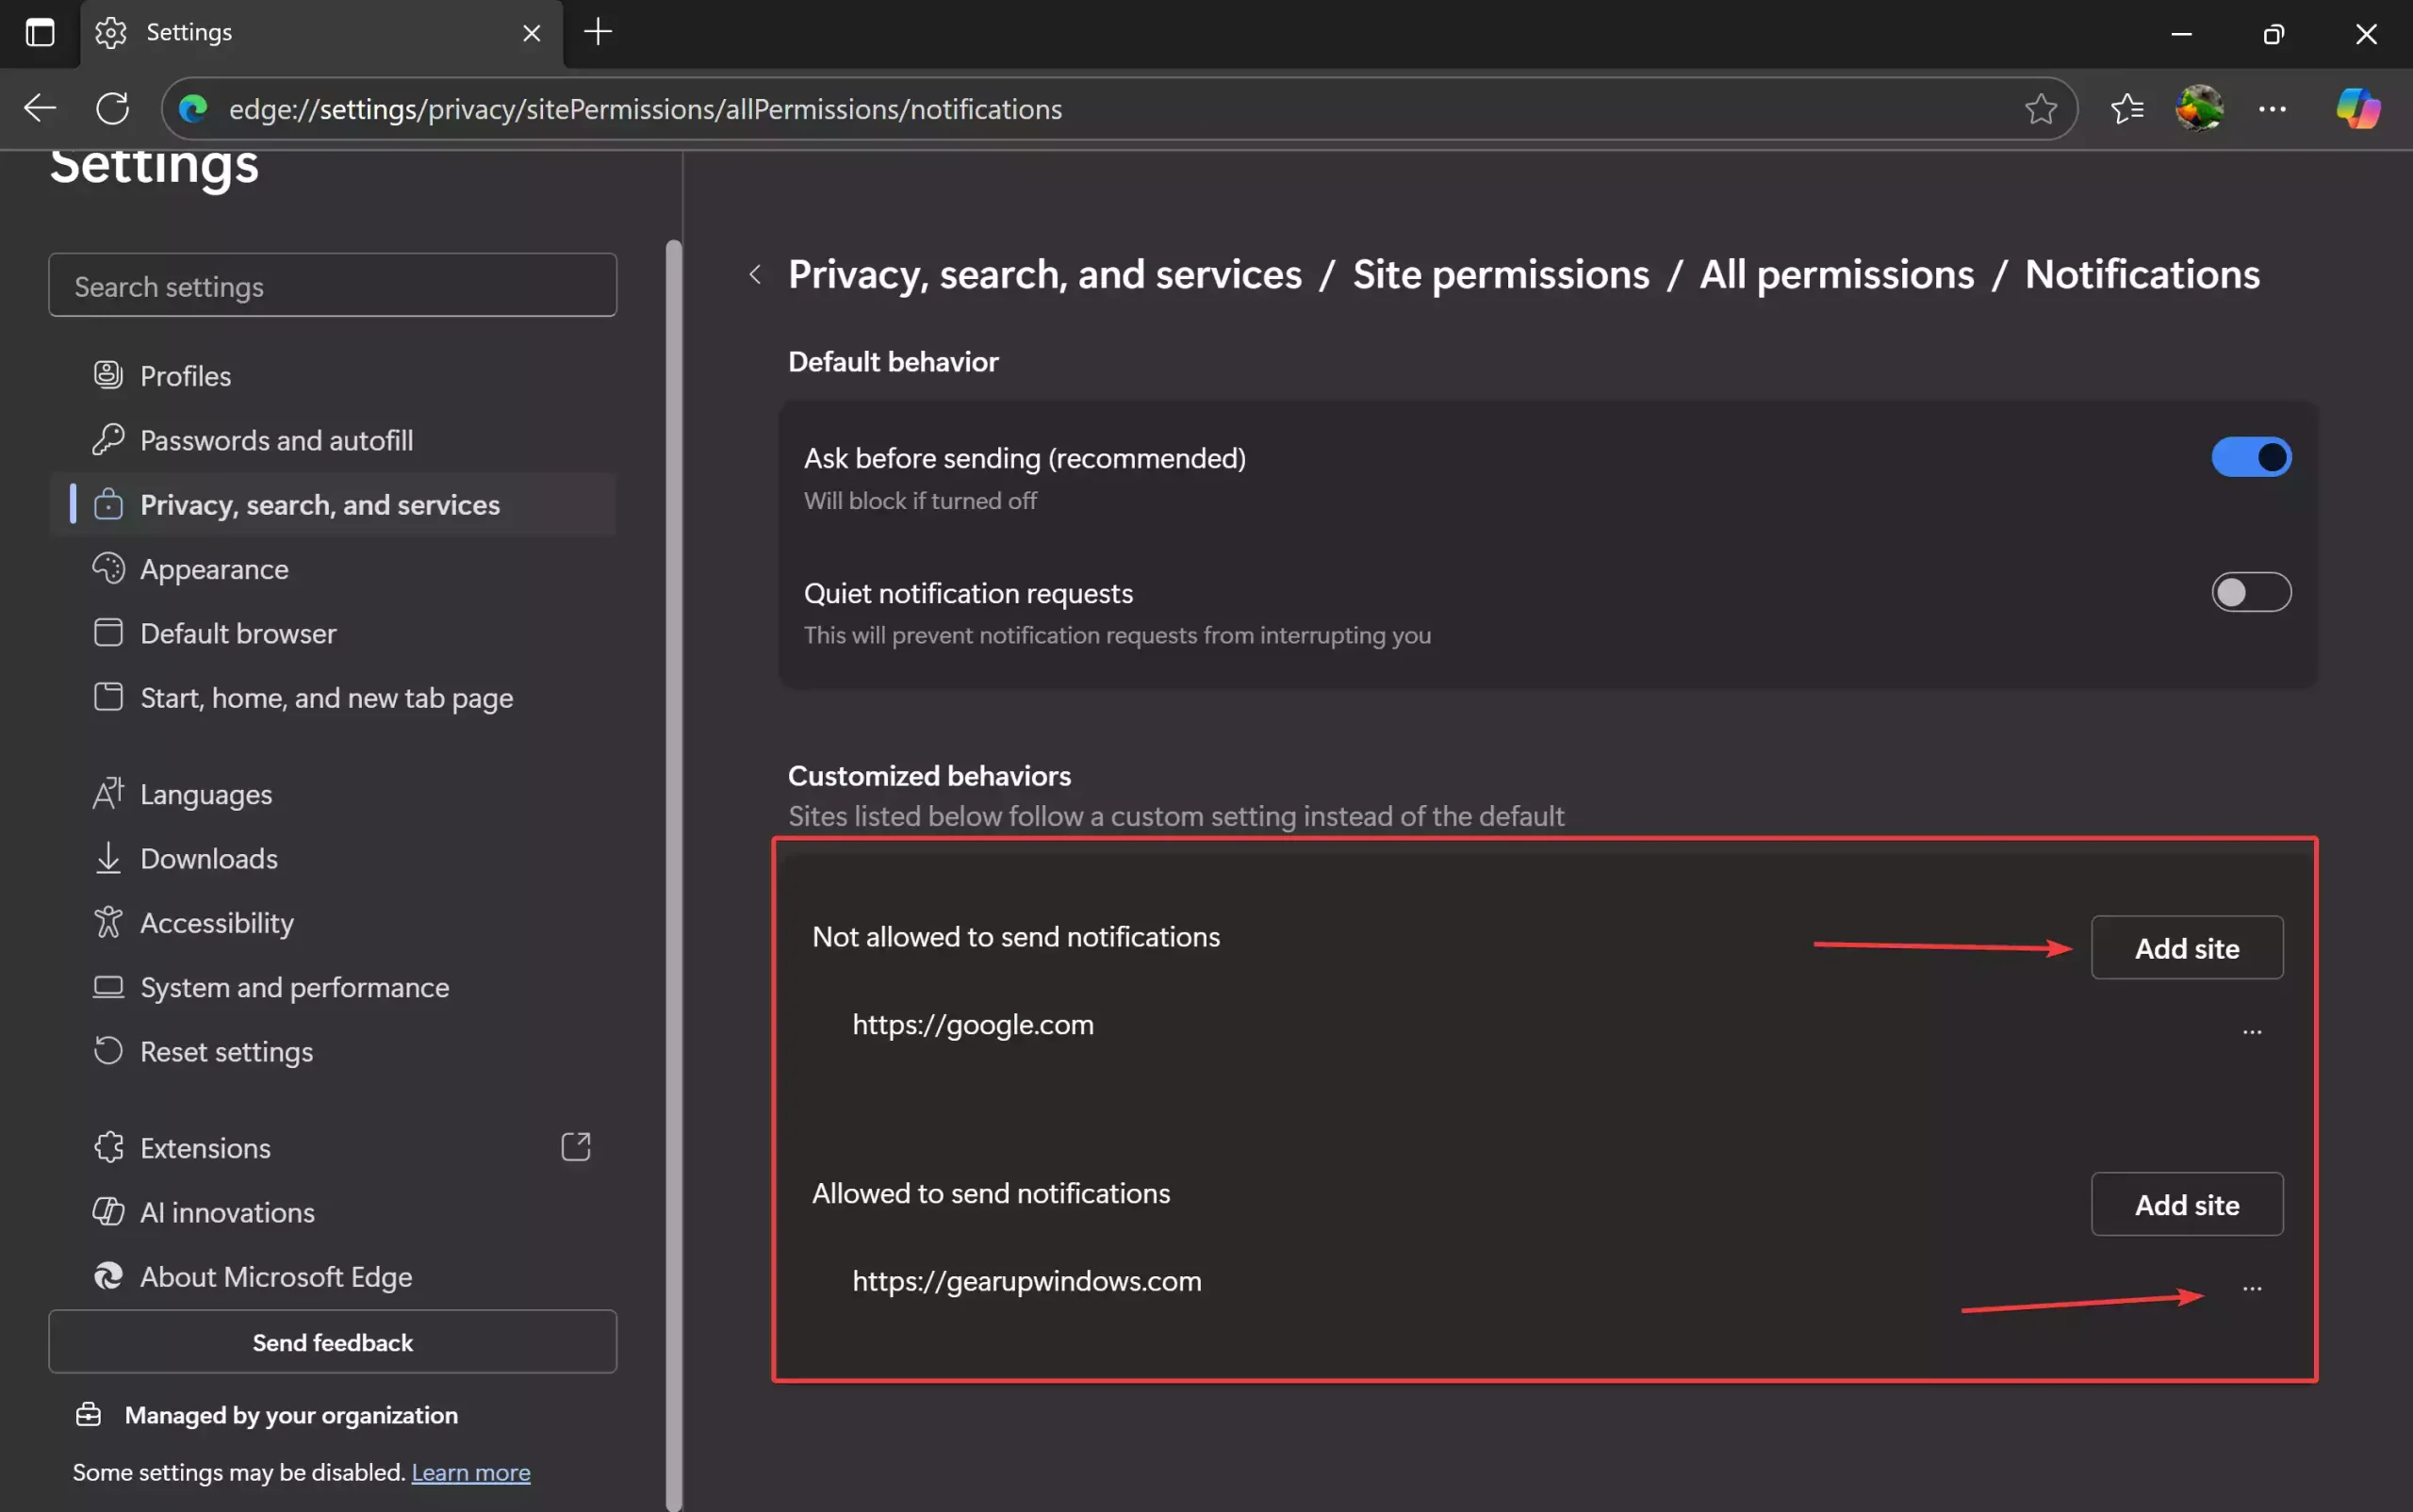Select Privacy, search, and services in sidebar
Screen dimensions: 2413x1512
[319, 504]
